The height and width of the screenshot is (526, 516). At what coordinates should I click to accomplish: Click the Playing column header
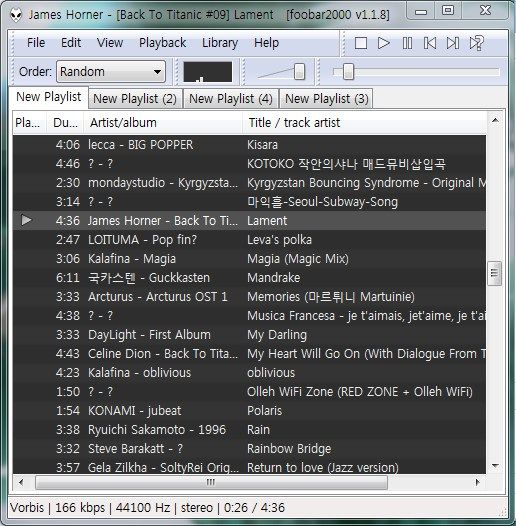pos(28,122)
